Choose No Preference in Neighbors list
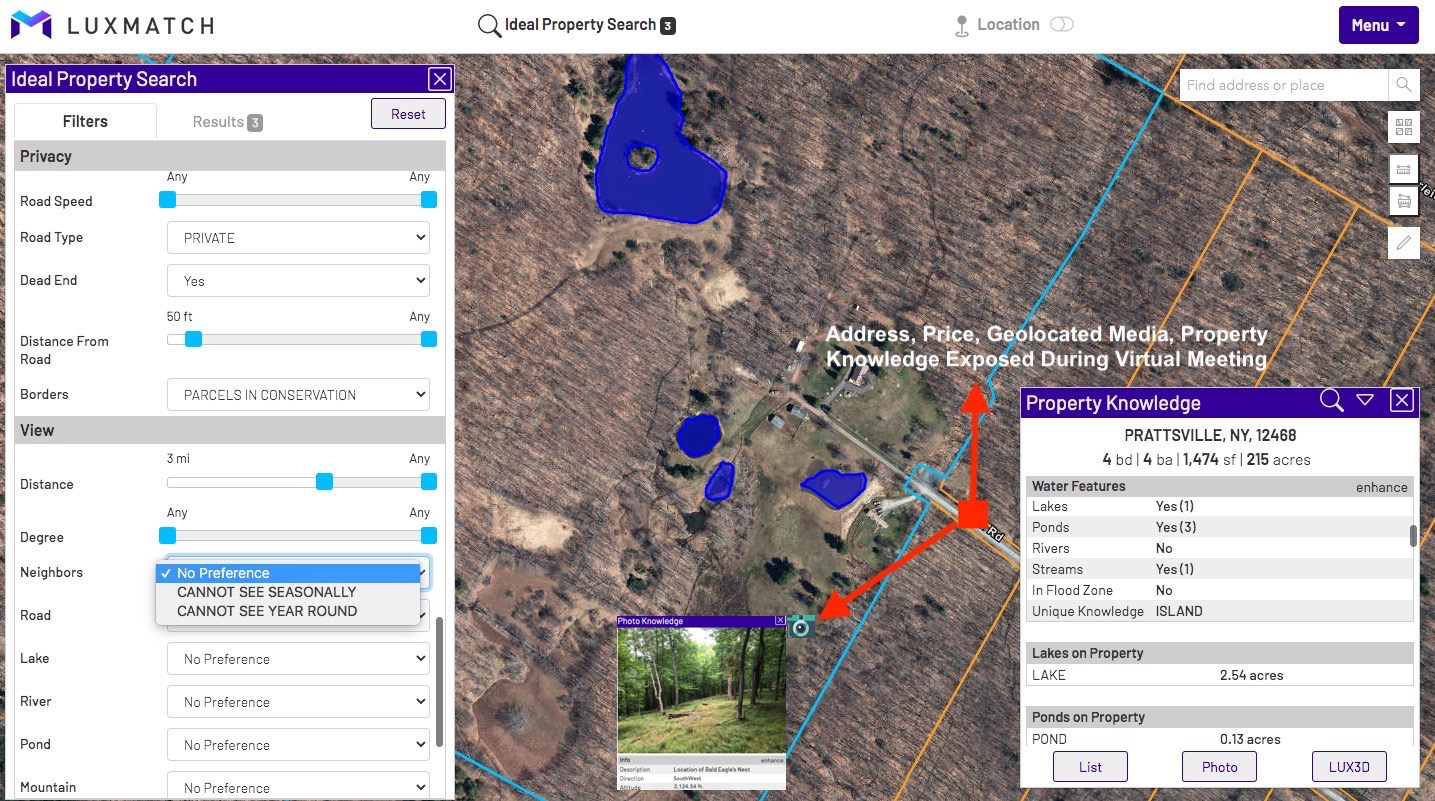Viewport: 1435px width, 801px height. (288, 573)
